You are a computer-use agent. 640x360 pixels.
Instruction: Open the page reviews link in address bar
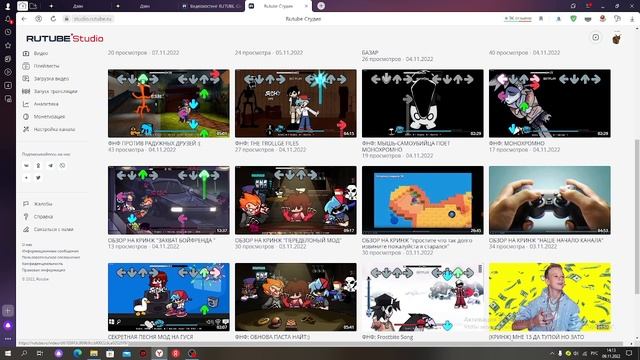click(x=518, y=19)
